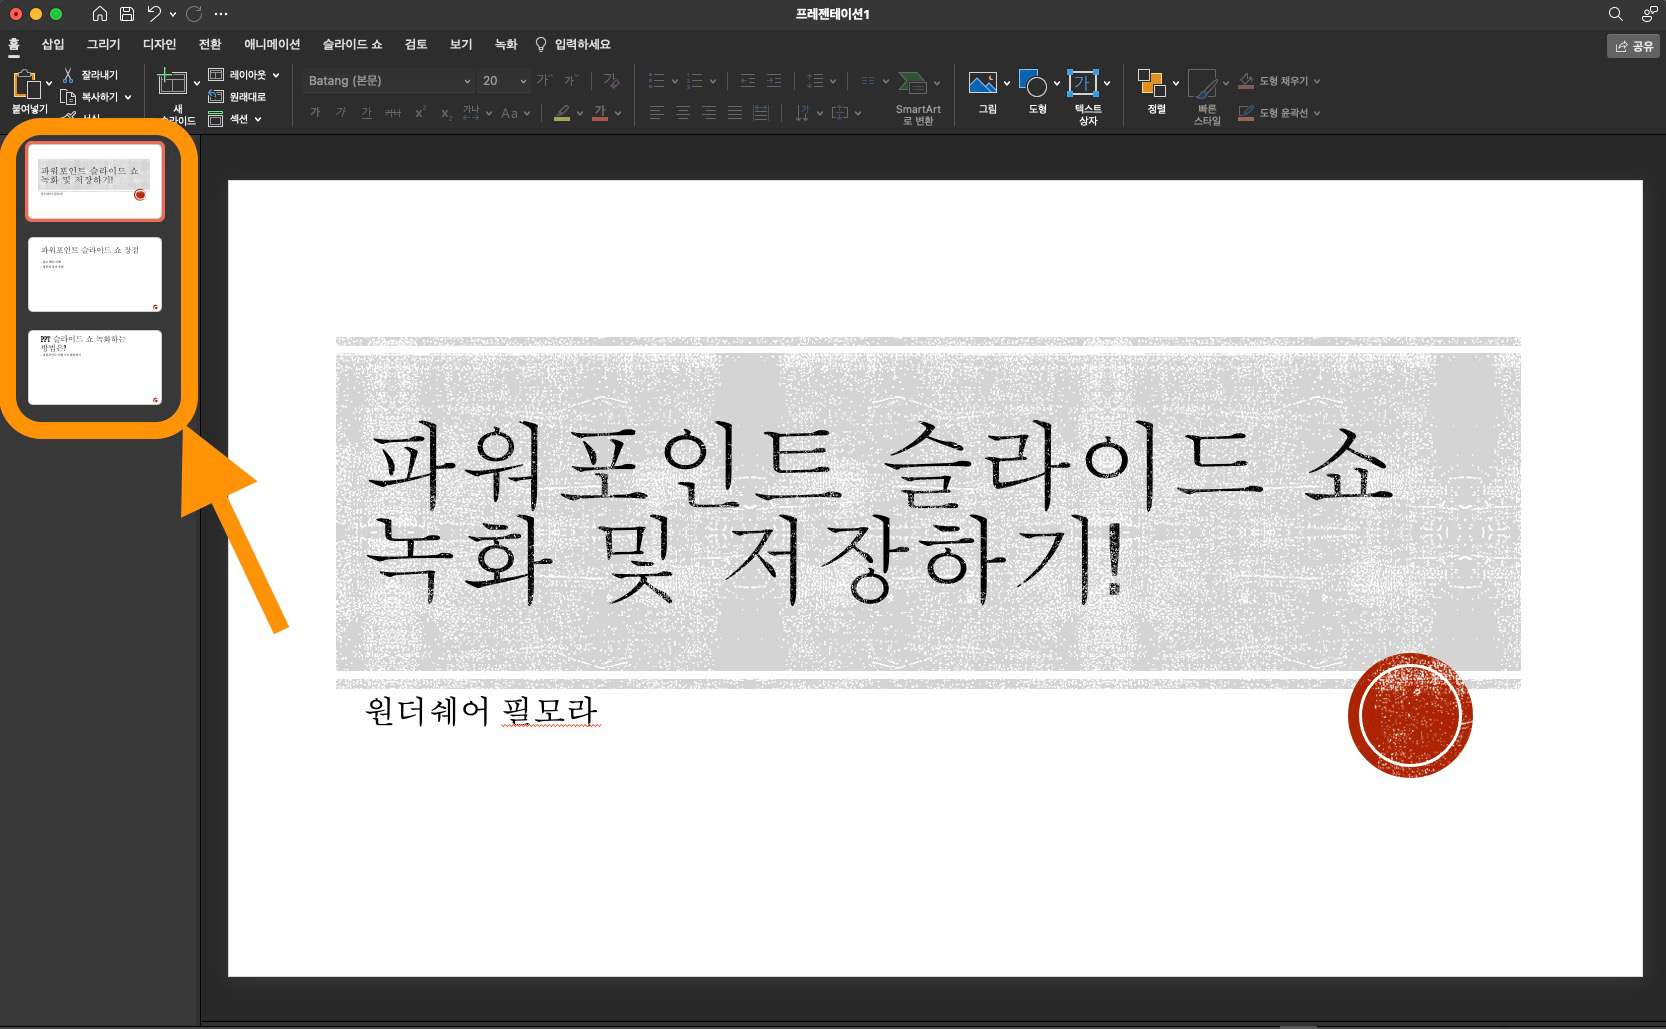
Task: Toggle italic text formatting
Action: (341, 113)
